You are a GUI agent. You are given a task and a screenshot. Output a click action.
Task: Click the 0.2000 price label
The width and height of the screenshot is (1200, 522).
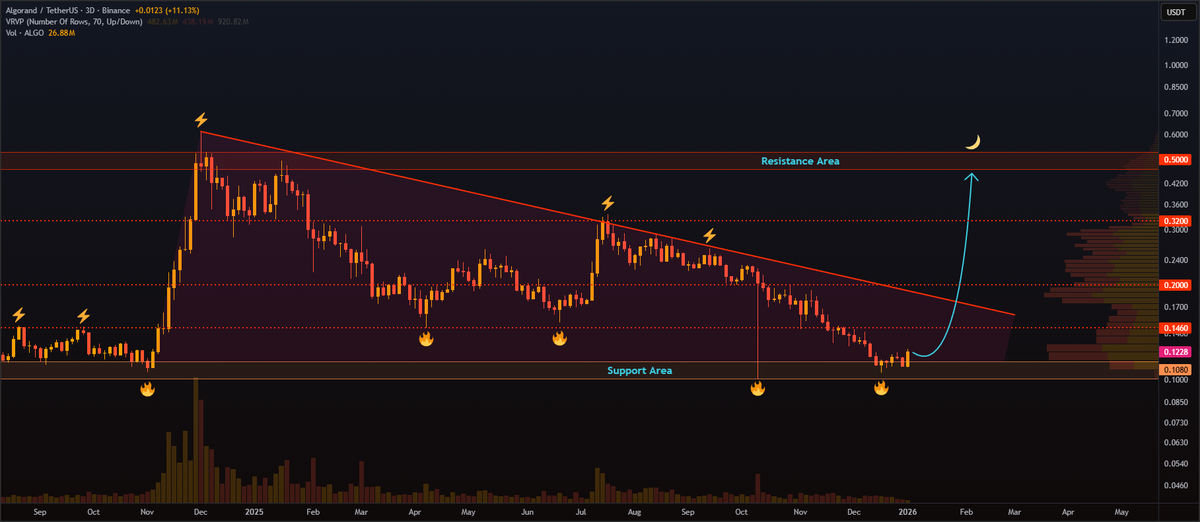click(x=1174, y=285)
